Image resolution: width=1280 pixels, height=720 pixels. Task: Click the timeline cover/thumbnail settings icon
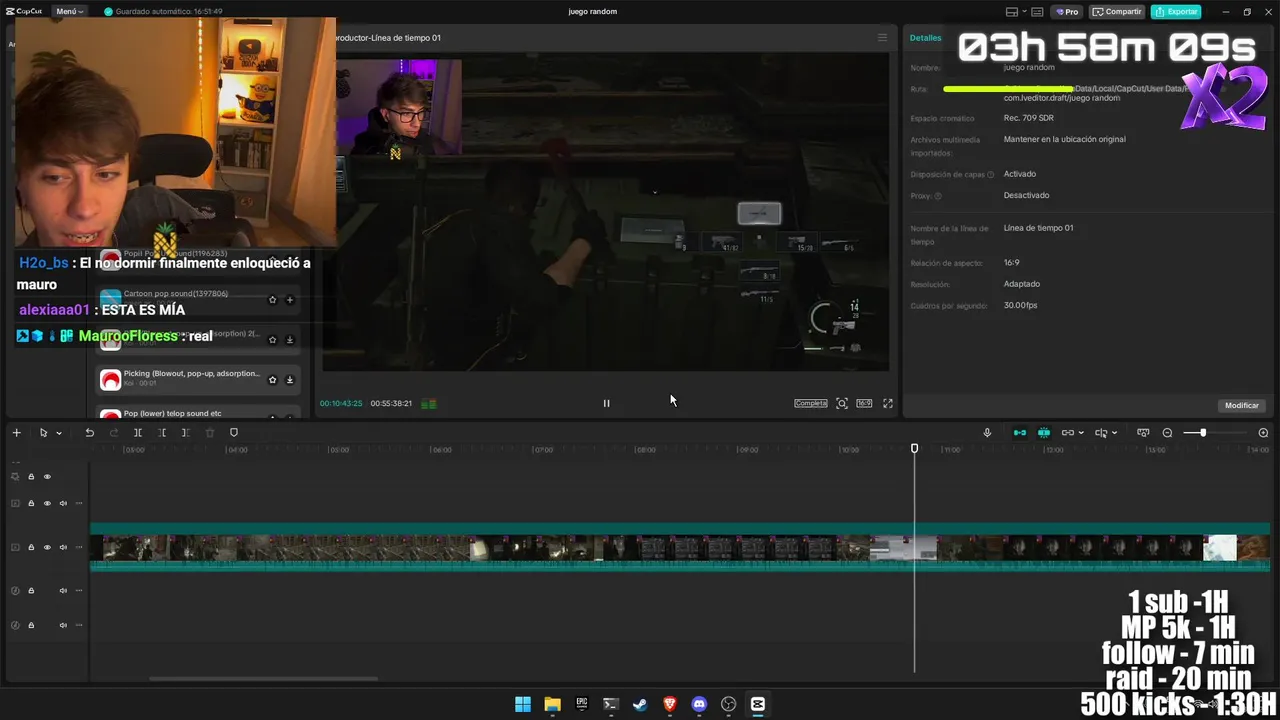1143,433
